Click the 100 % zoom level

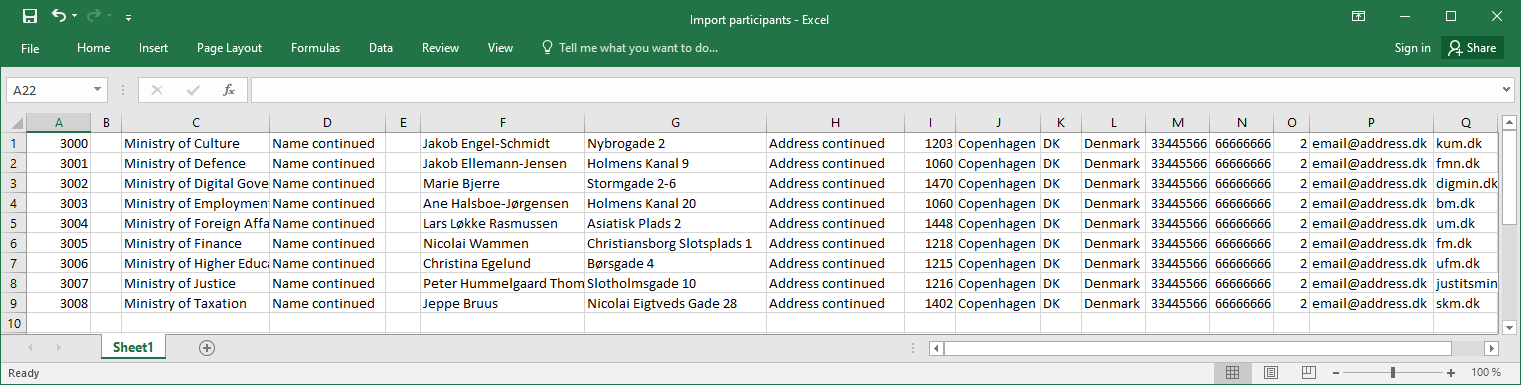[1487, 373]
